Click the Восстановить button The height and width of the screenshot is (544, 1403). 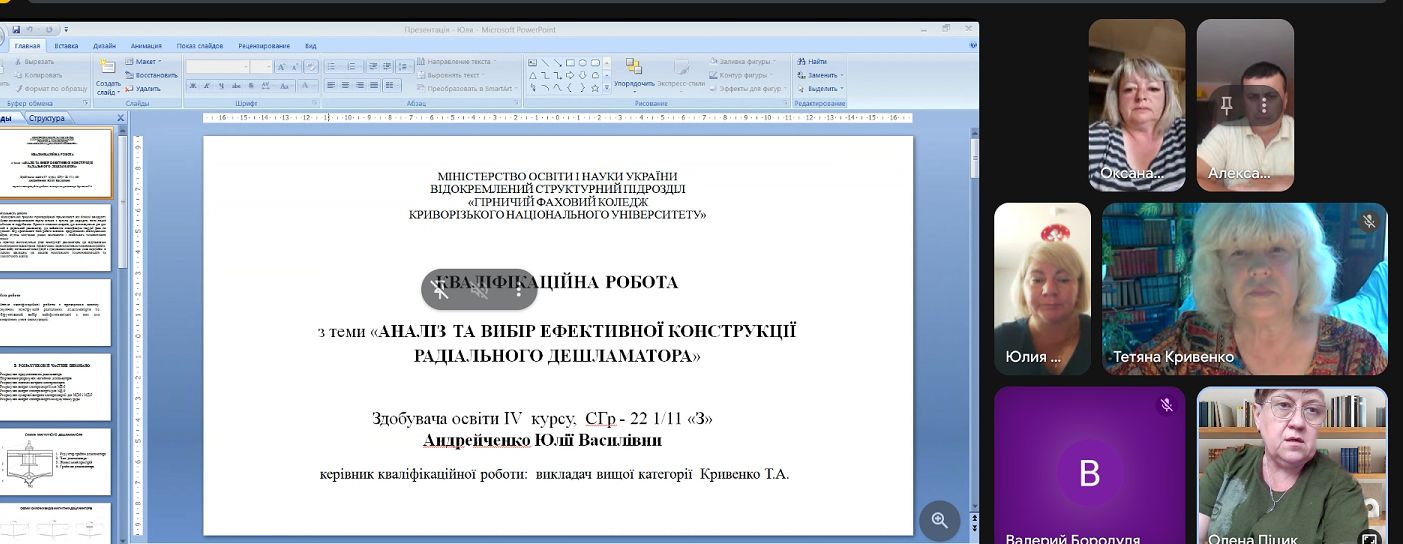pos(152,75)
